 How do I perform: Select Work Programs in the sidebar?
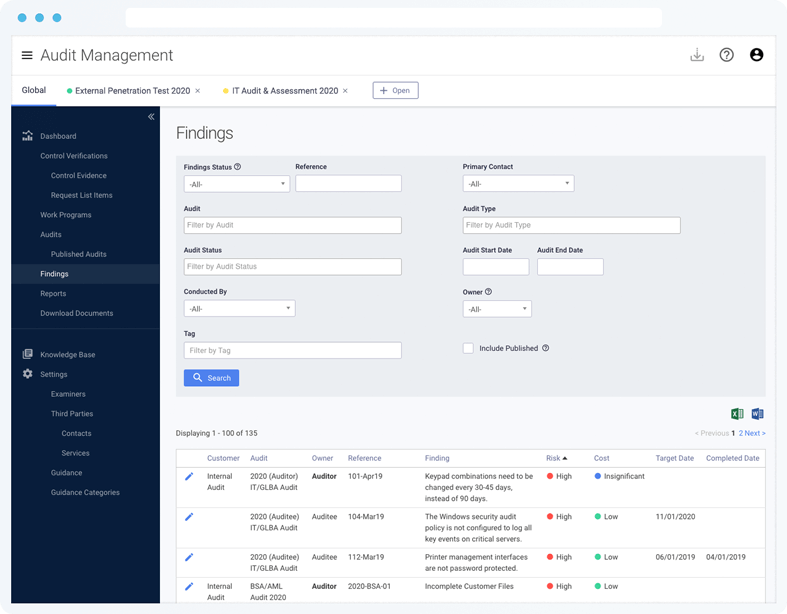(66, 215)
